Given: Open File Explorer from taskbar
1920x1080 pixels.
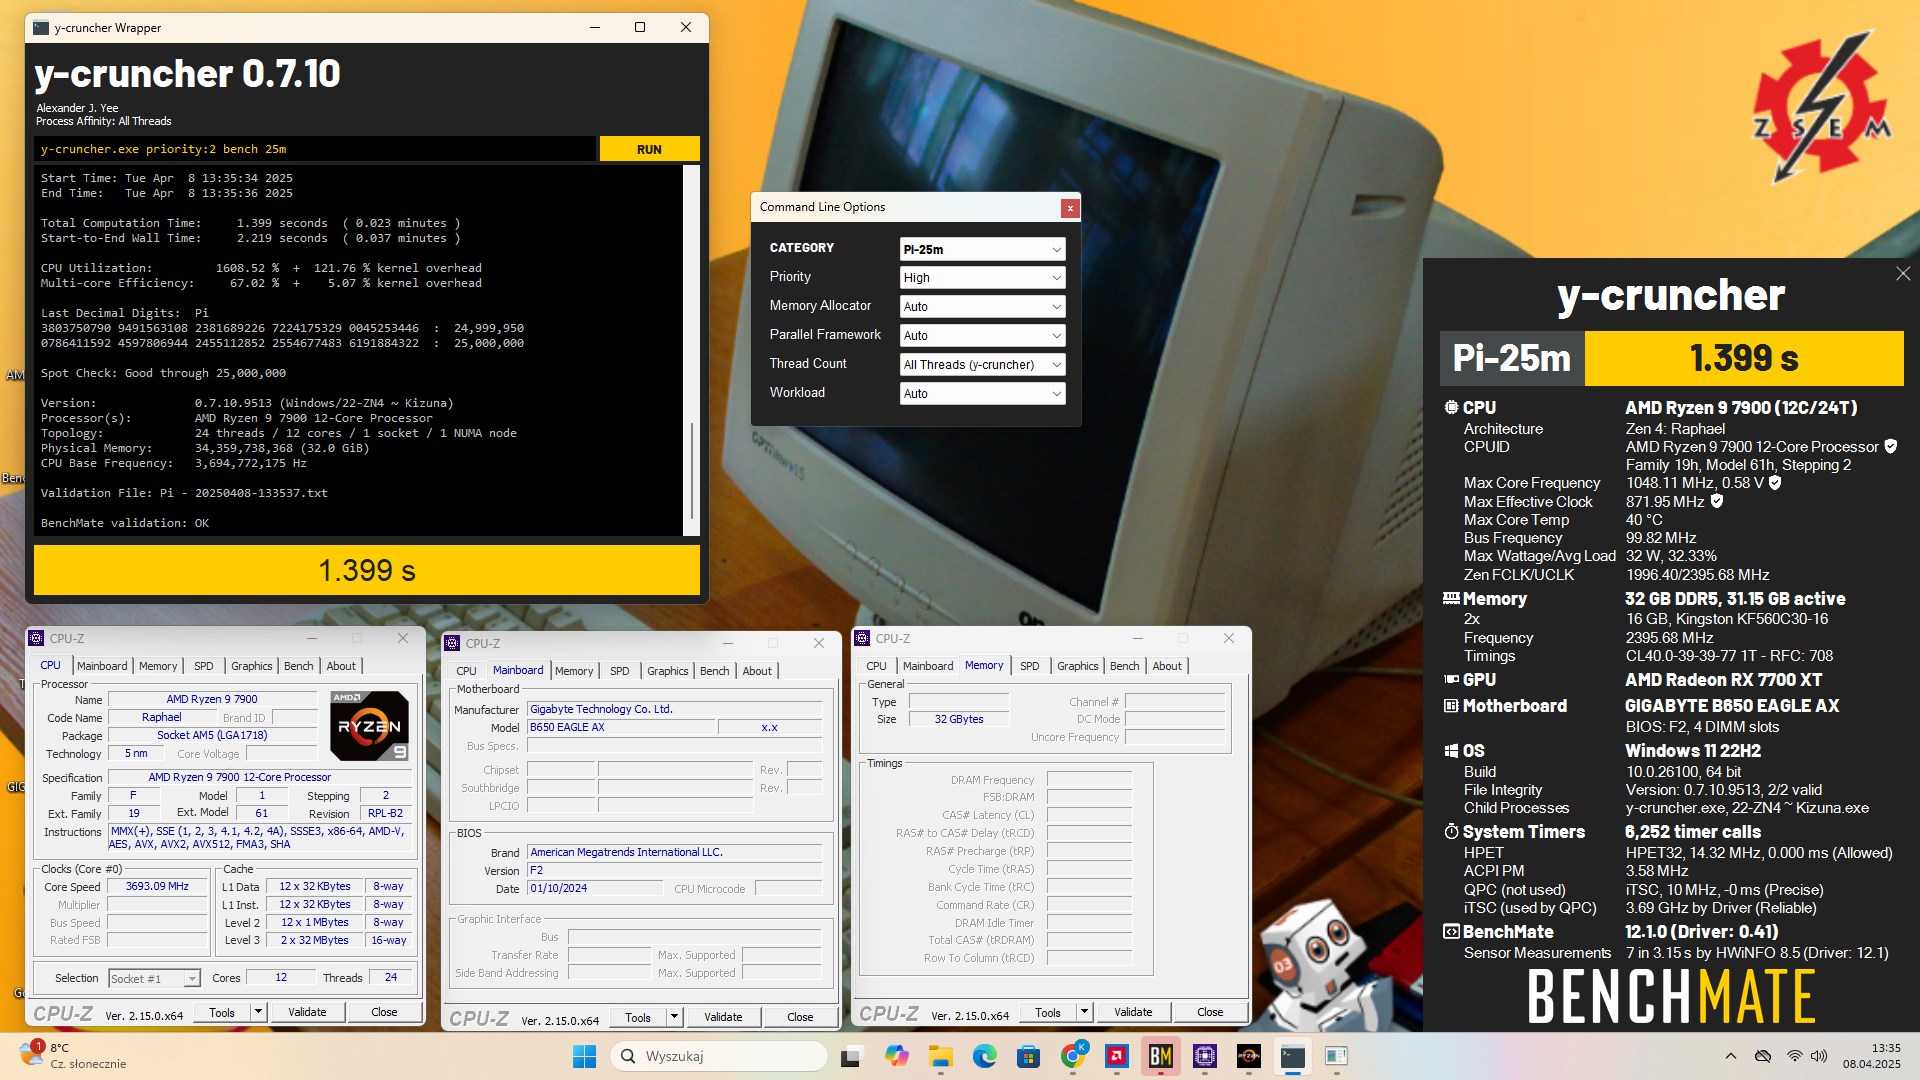Looking at the screenshot, I should coord(940,1056).
